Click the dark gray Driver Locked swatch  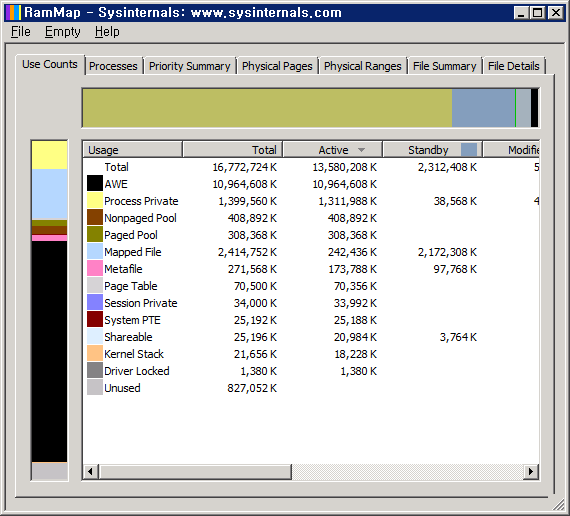pos(95,371)
